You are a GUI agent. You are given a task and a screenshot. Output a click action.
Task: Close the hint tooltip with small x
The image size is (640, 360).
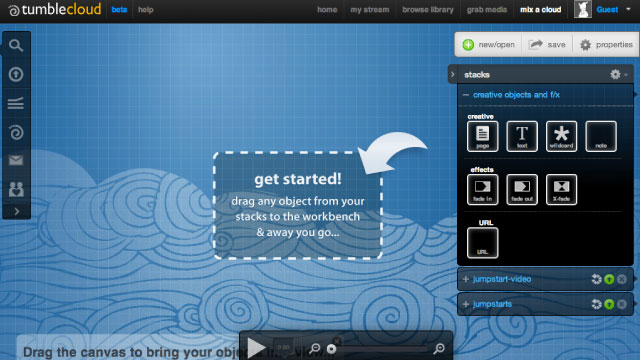337,341
